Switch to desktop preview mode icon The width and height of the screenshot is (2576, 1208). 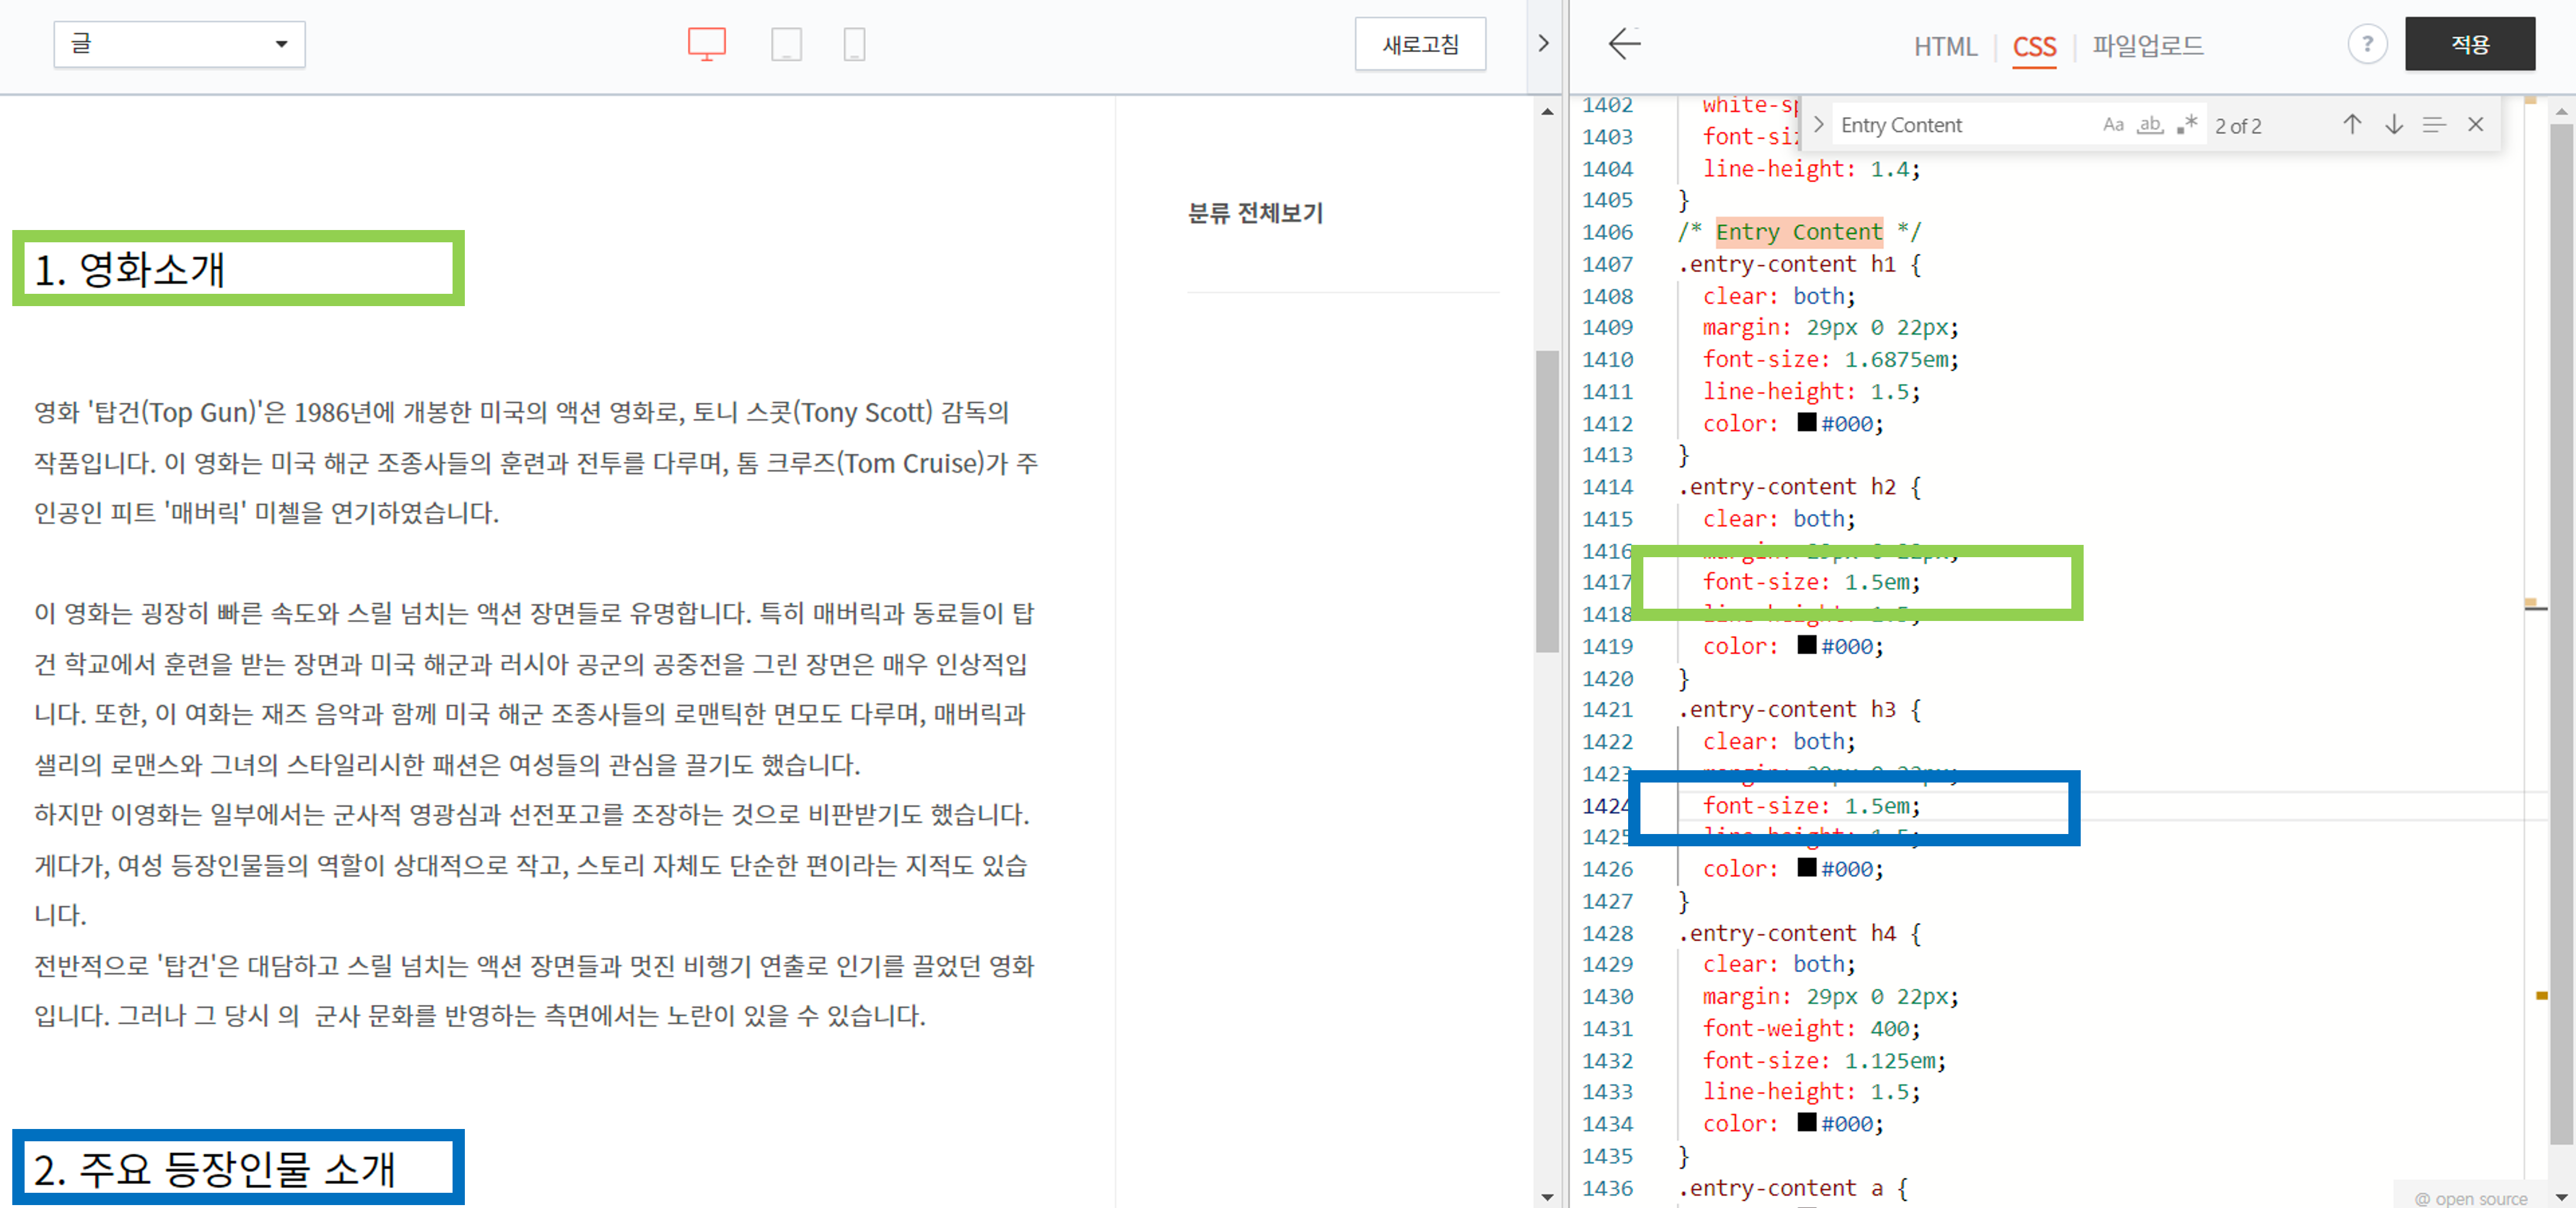coord(706,44)
